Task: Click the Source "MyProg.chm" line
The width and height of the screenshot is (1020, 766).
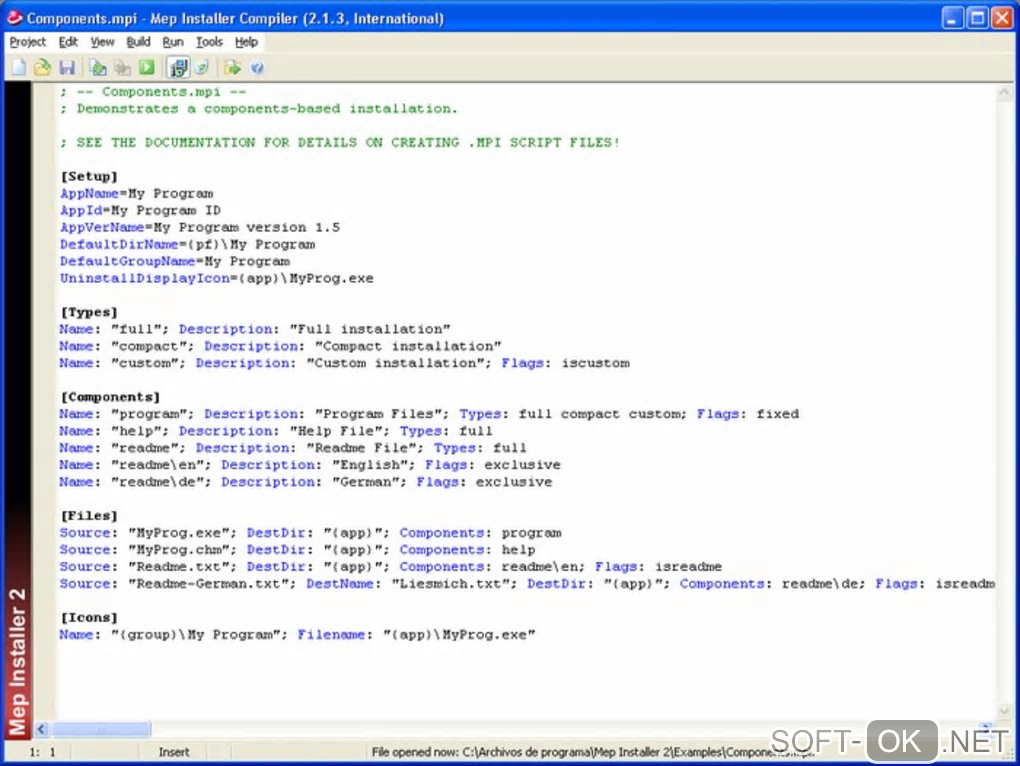Action: coord(297,549)
